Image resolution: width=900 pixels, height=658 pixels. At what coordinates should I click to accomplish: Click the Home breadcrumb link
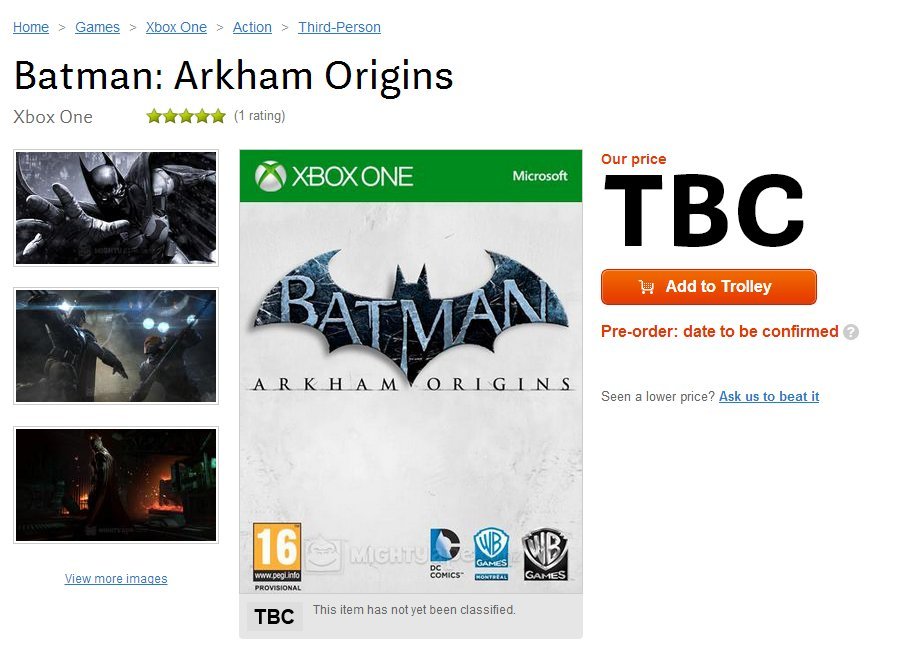pos(31,27)
